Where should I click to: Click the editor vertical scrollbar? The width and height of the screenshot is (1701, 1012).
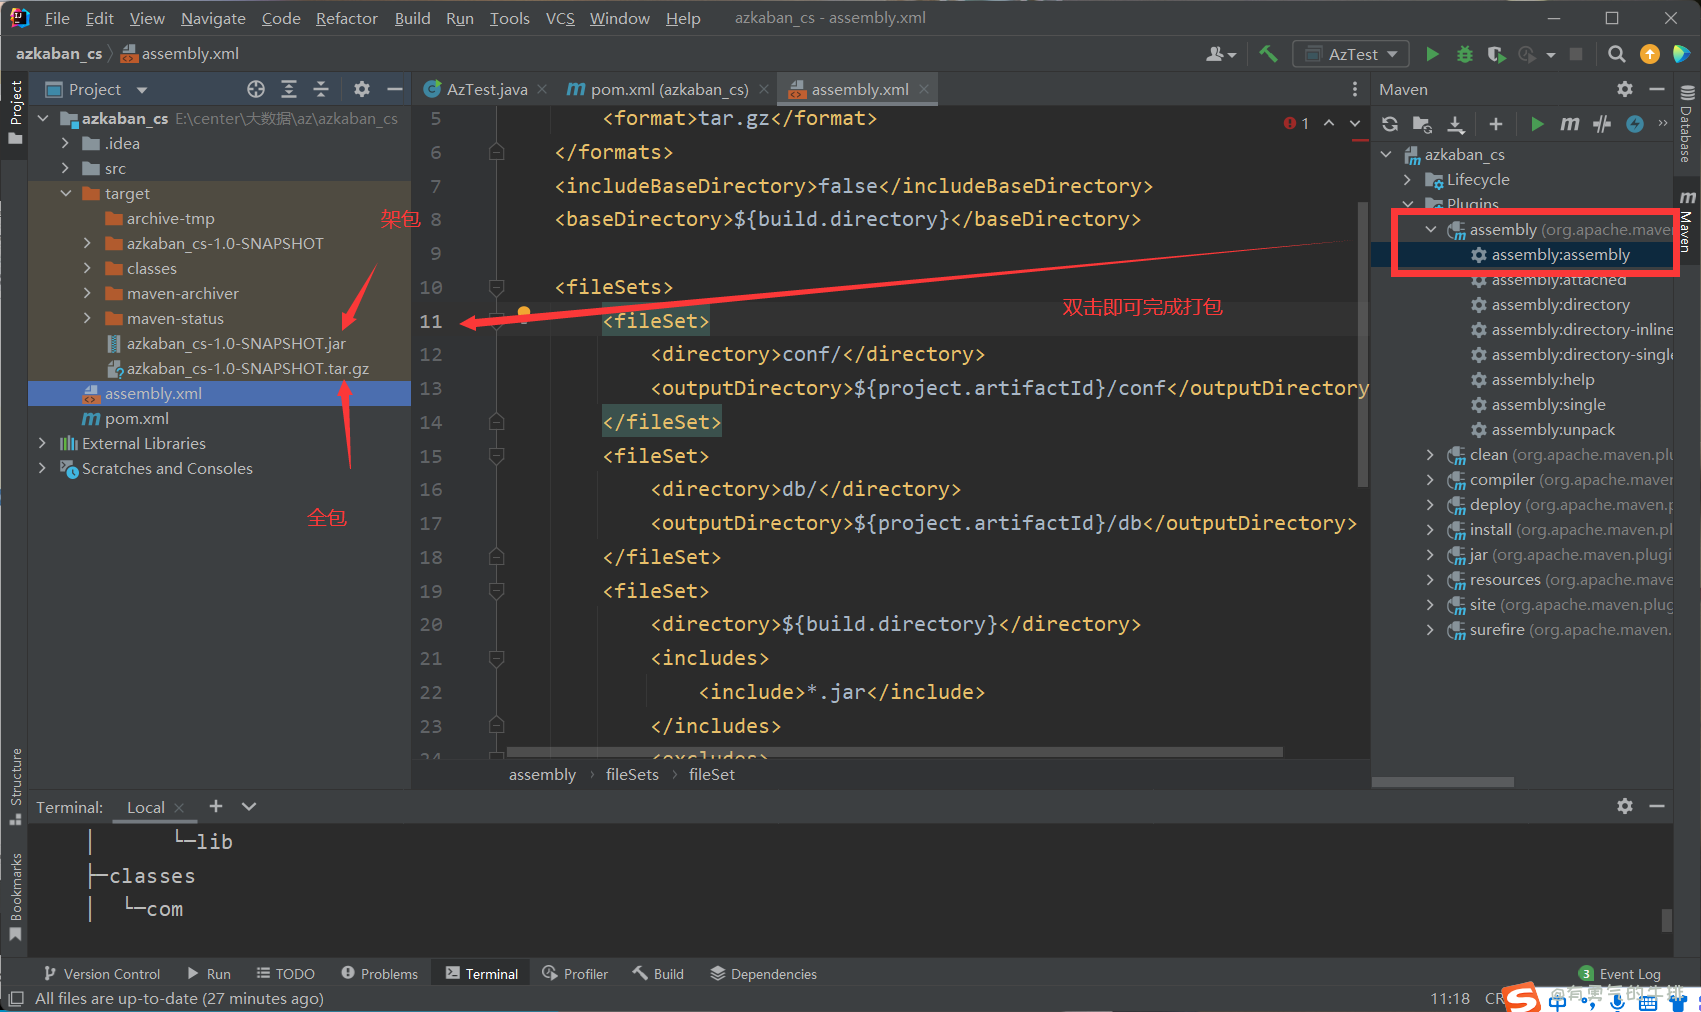coord(1362,343)
